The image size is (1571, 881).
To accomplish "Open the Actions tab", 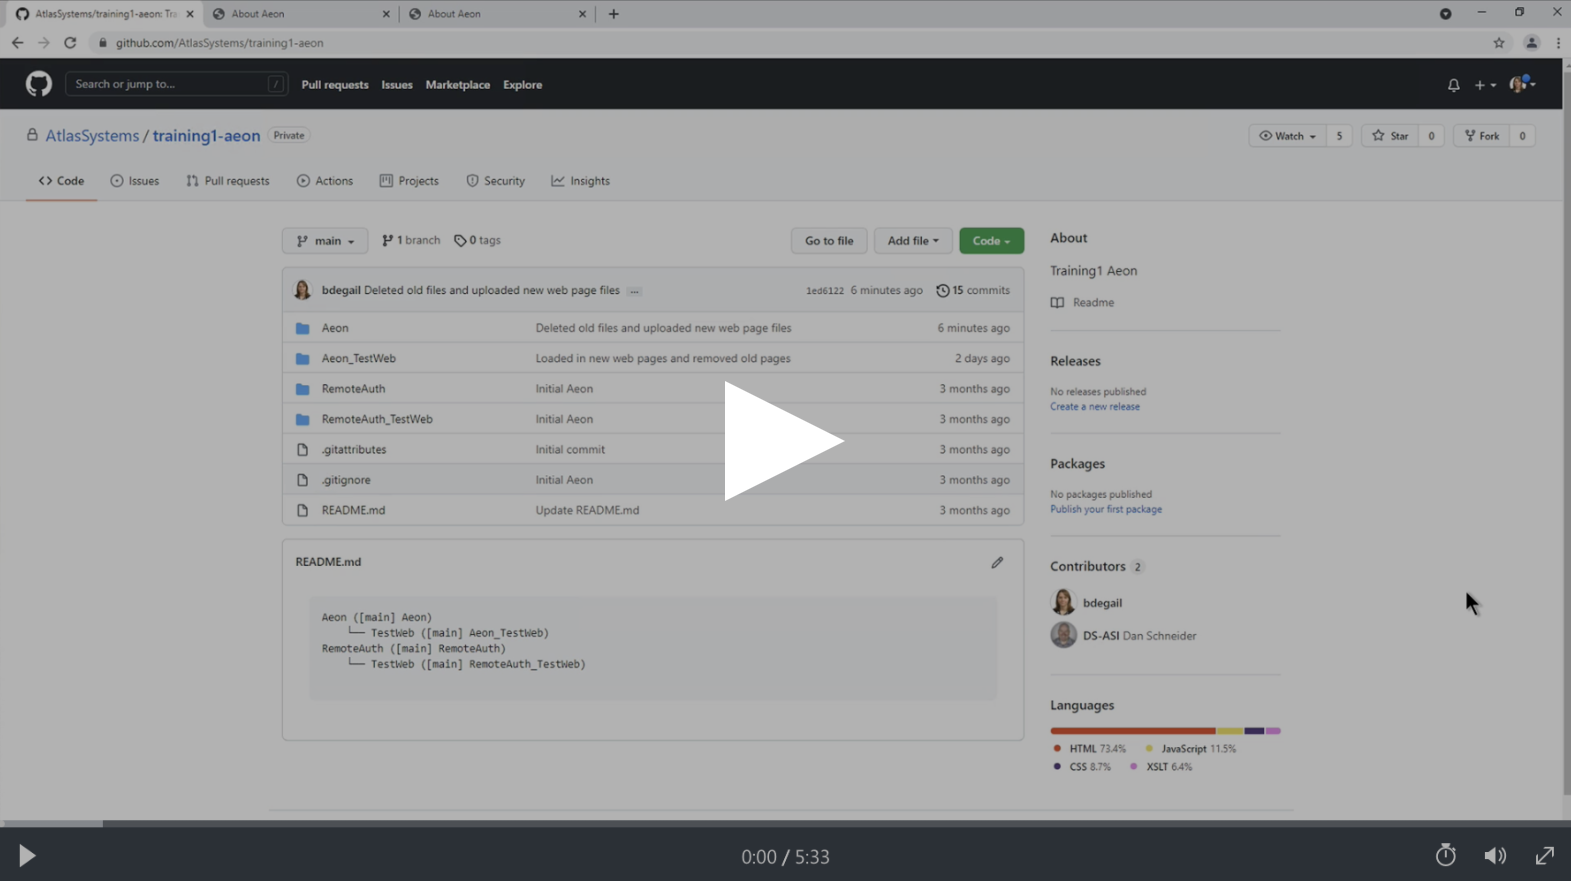I will tap(325, 181).
